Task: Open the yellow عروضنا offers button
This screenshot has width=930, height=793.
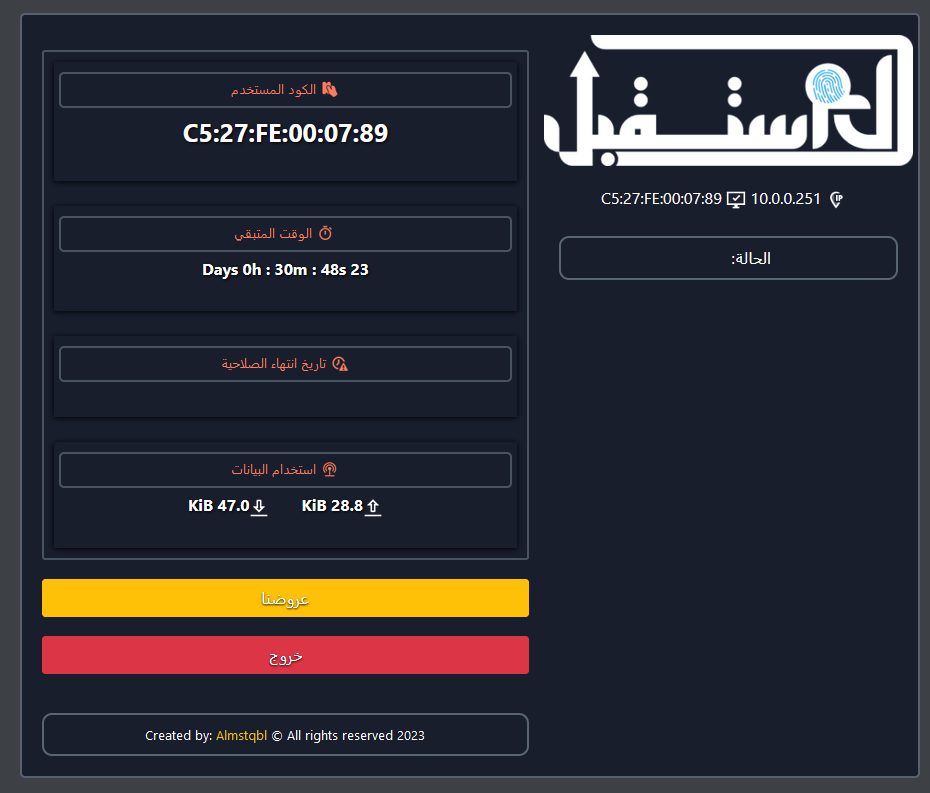Action: pyautogui.click(x=285, y=598)
